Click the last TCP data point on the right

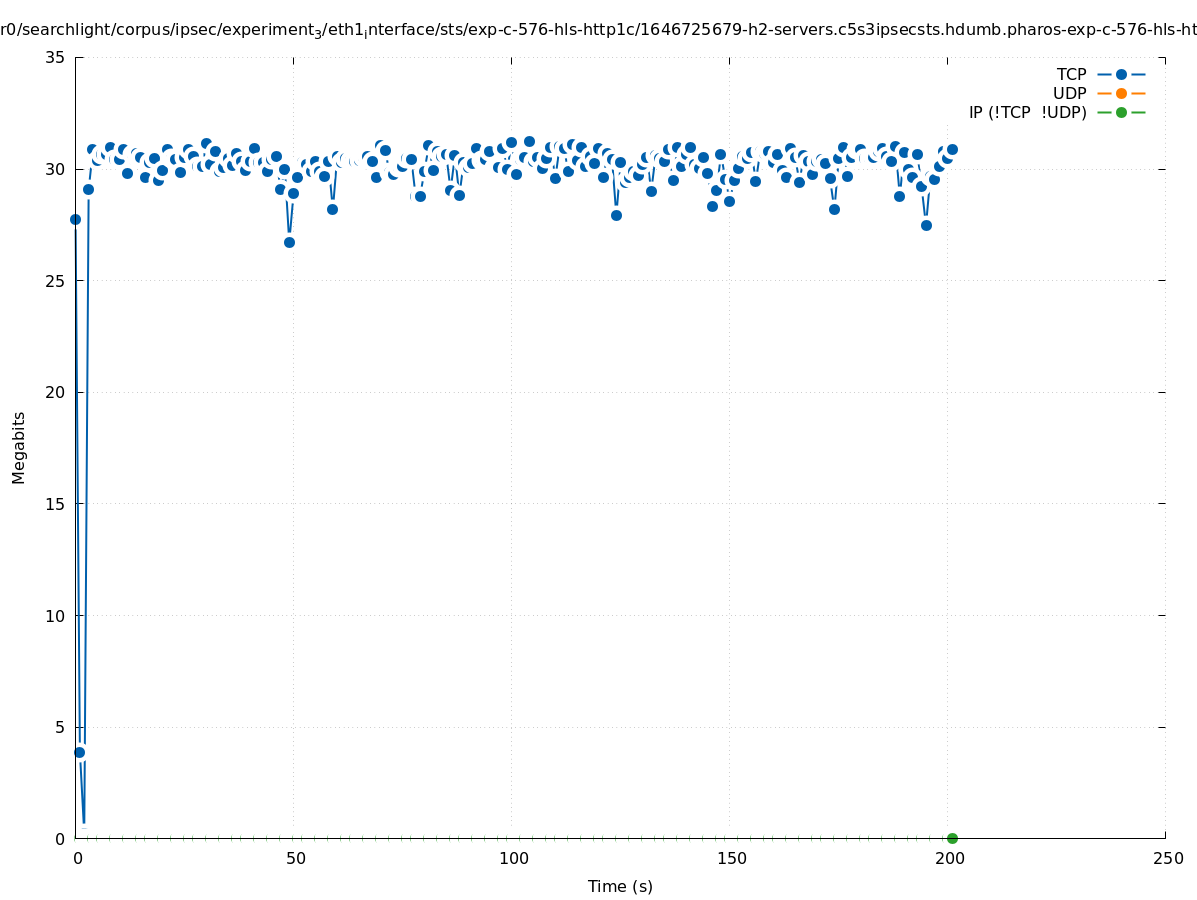point(952,149)
